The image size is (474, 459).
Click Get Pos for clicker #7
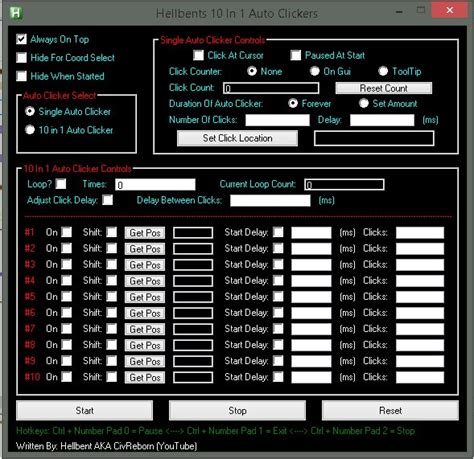145,329
